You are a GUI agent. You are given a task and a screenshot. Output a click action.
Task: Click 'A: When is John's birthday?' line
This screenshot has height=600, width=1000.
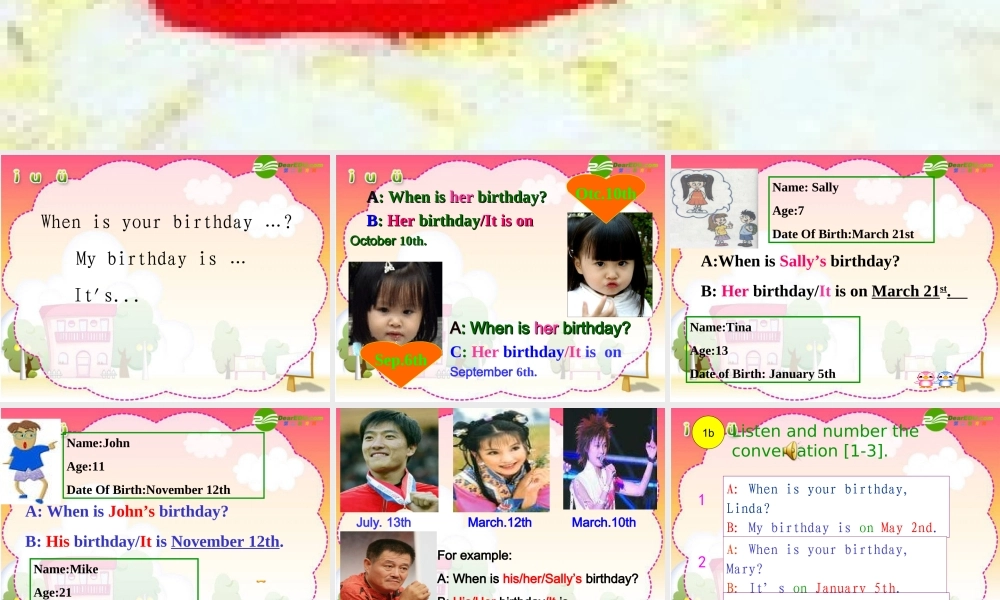pyautogui.click(x=126, y=511)
